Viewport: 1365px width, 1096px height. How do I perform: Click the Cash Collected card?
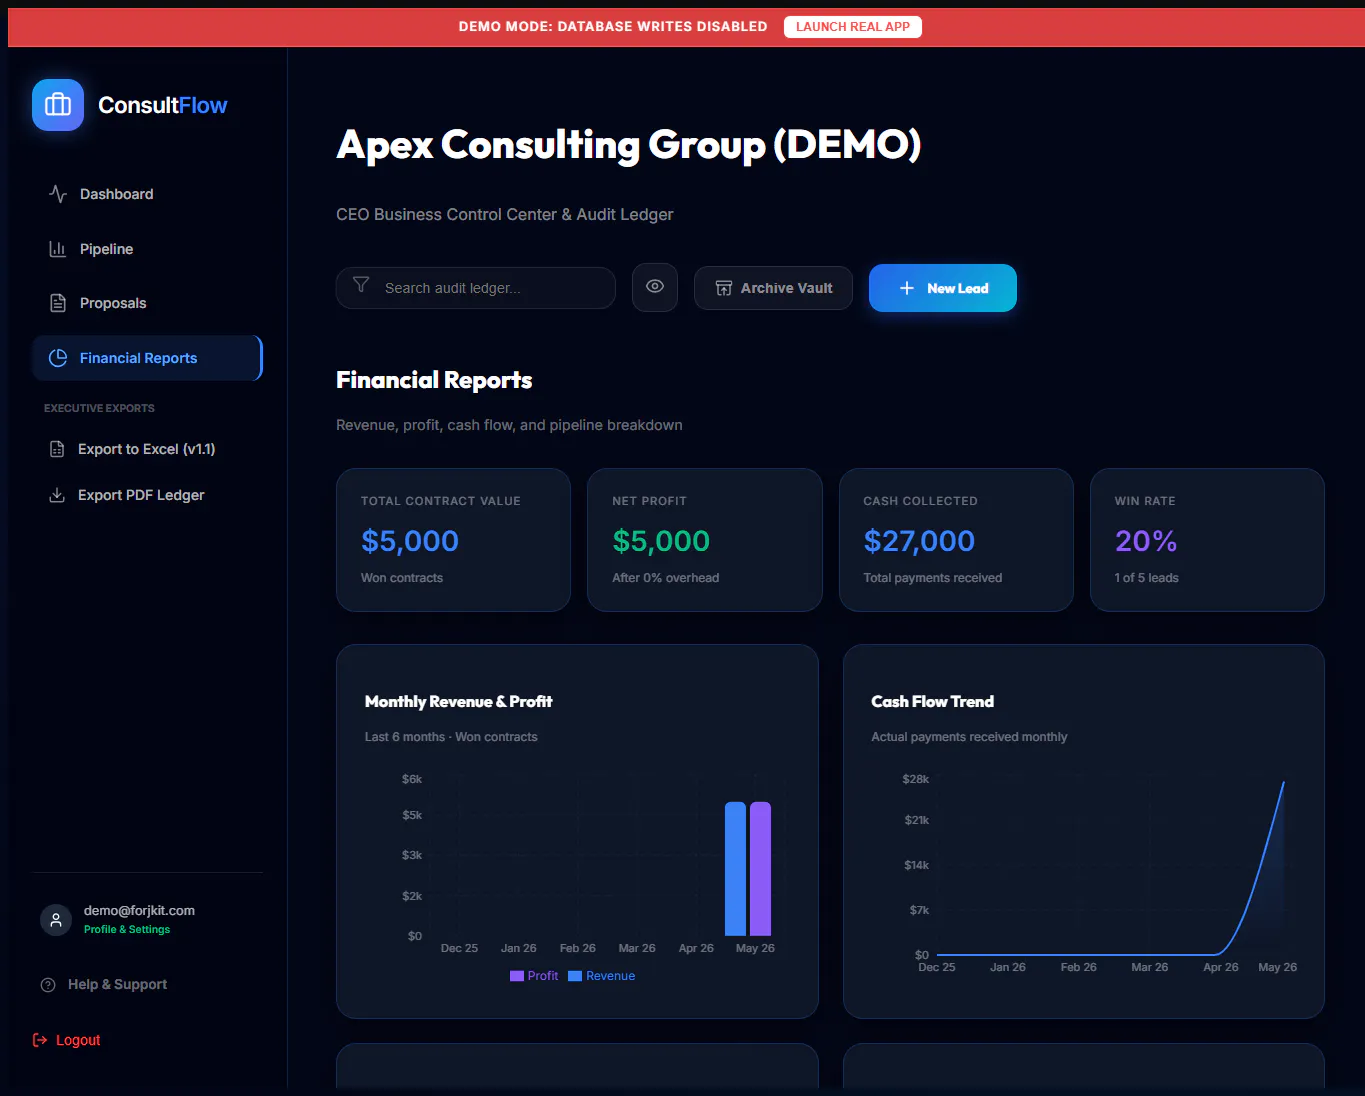point(956,540)
